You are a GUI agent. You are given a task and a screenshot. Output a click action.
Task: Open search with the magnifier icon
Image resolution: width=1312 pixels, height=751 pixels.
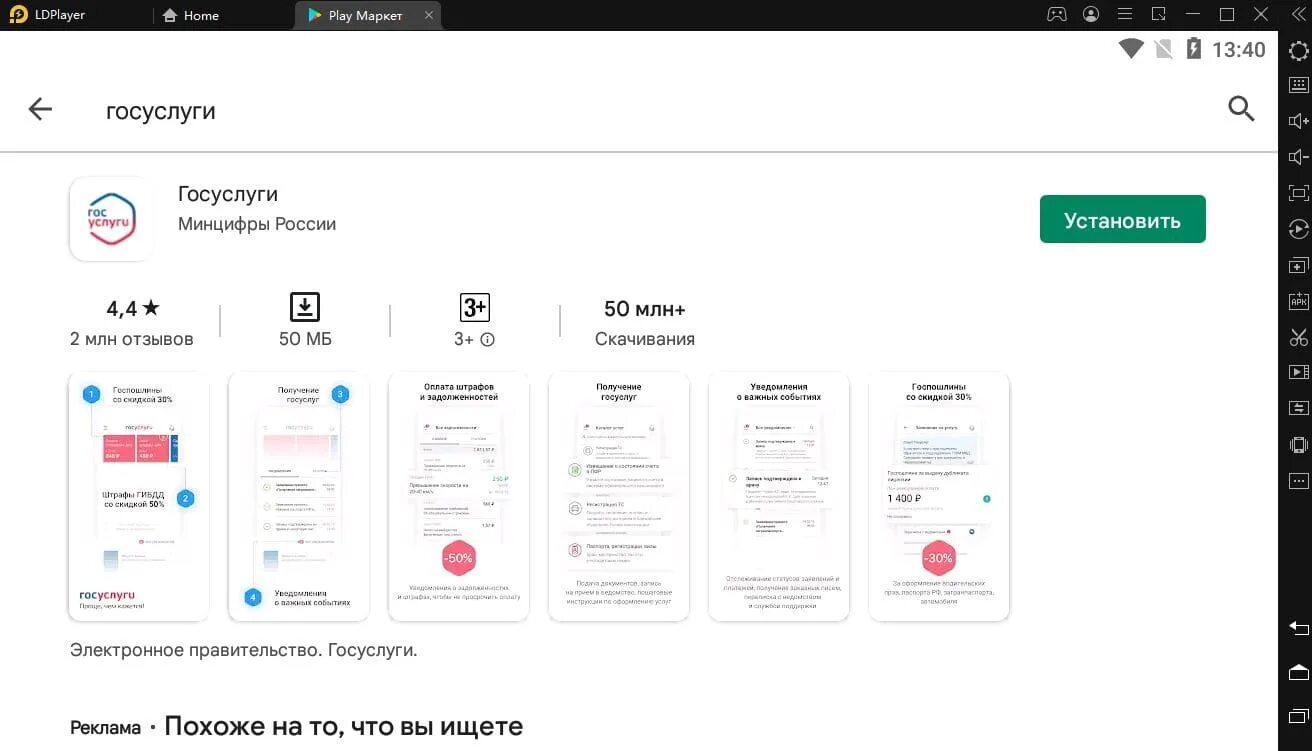pyautogui.click(x=1241, y=109)
